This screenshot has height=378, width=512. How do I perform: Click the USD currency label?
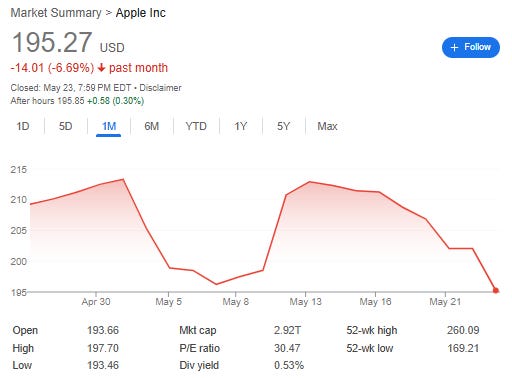tap(112, 48)
